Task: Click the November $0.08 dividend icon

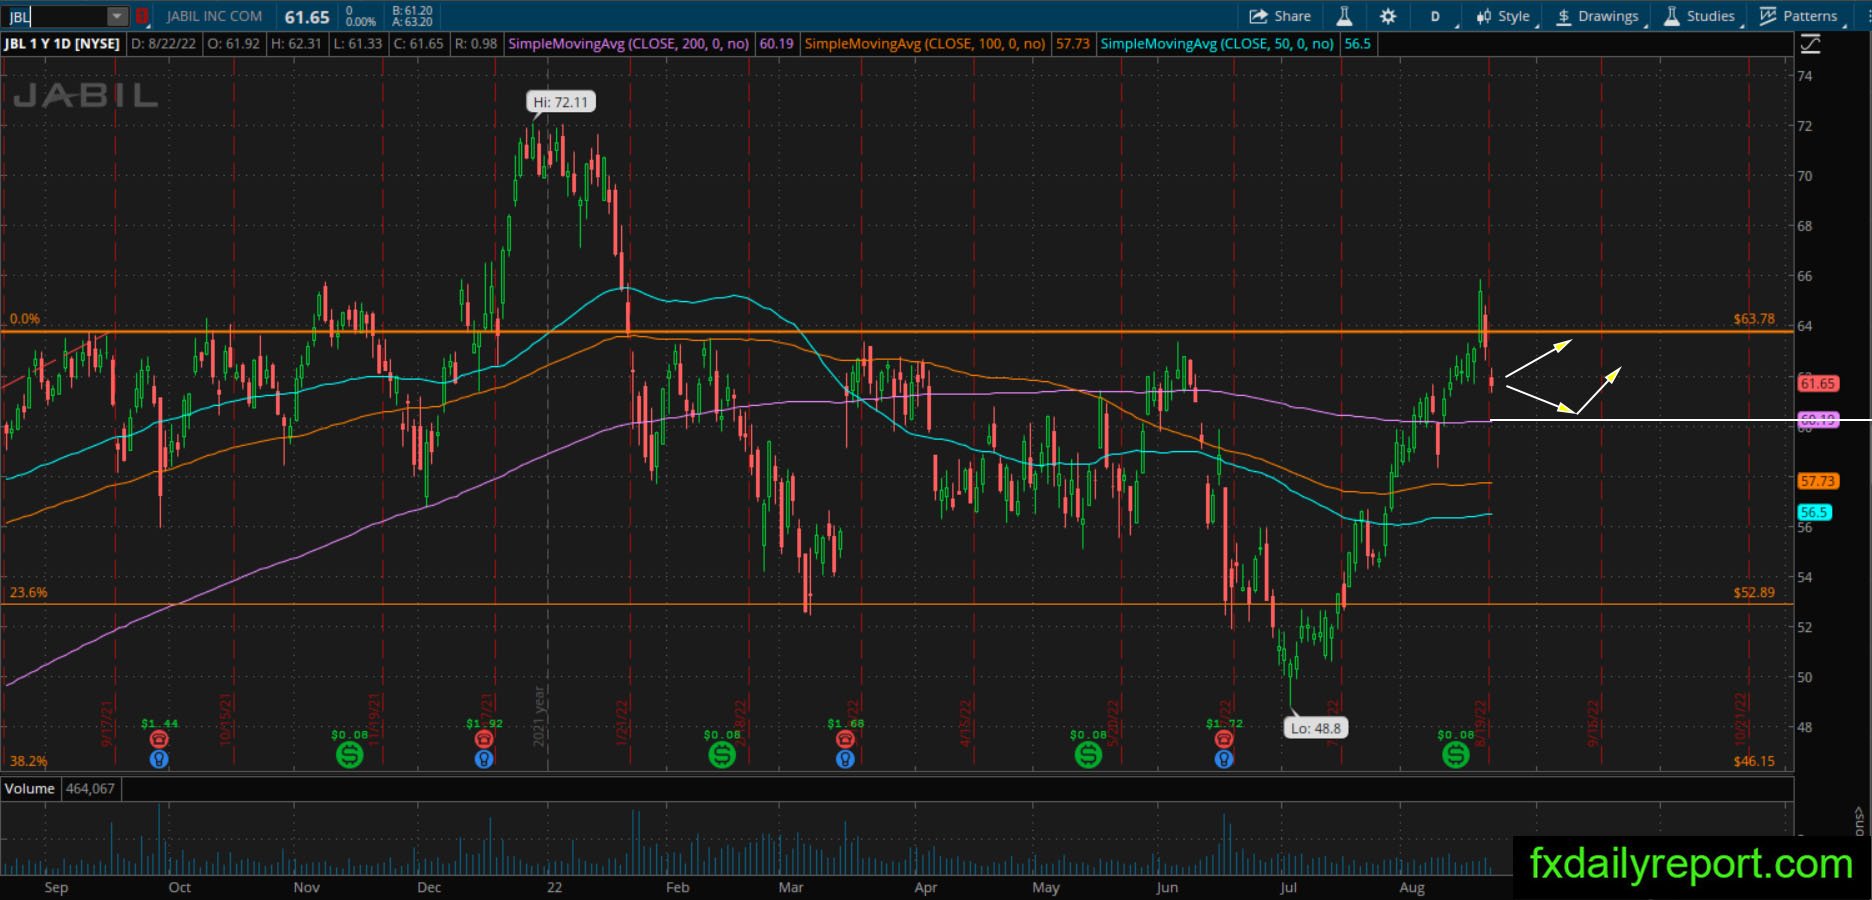Action: (x=349, y=755)
